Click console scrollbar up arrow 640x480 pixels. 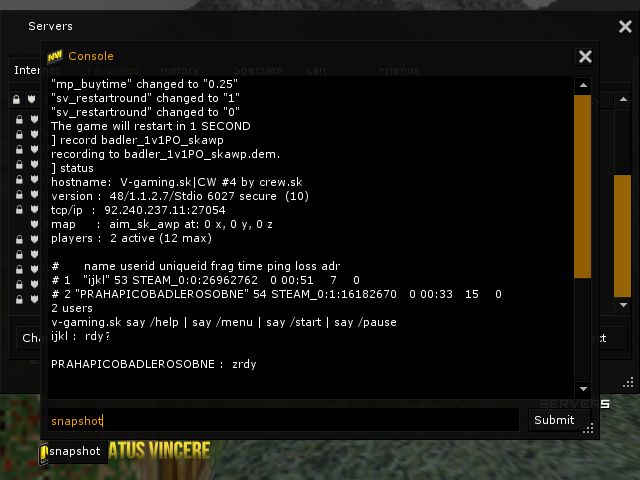coord(583,85)
